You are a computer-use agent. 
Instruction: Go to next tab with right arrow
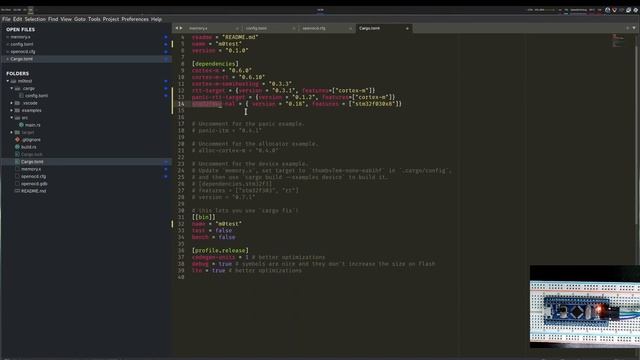click(x=181, y=28)
